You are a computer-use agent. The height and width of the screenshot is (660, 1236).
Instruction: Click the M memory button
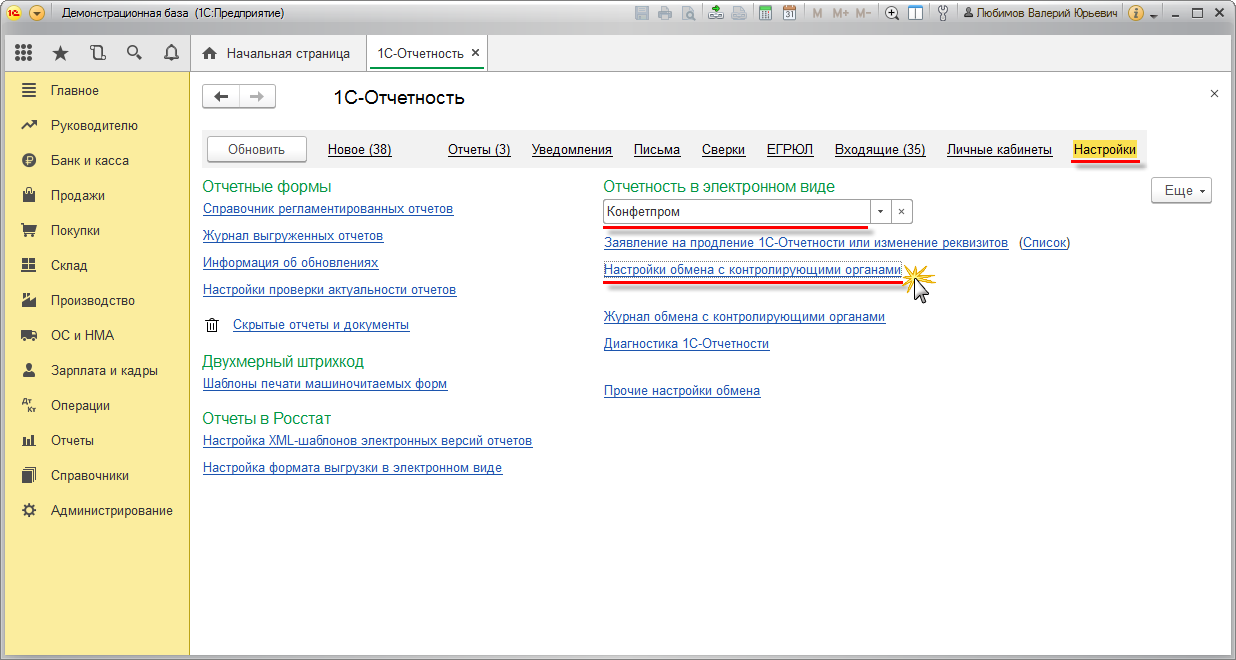pyautogui.click(x=818, y=13)
